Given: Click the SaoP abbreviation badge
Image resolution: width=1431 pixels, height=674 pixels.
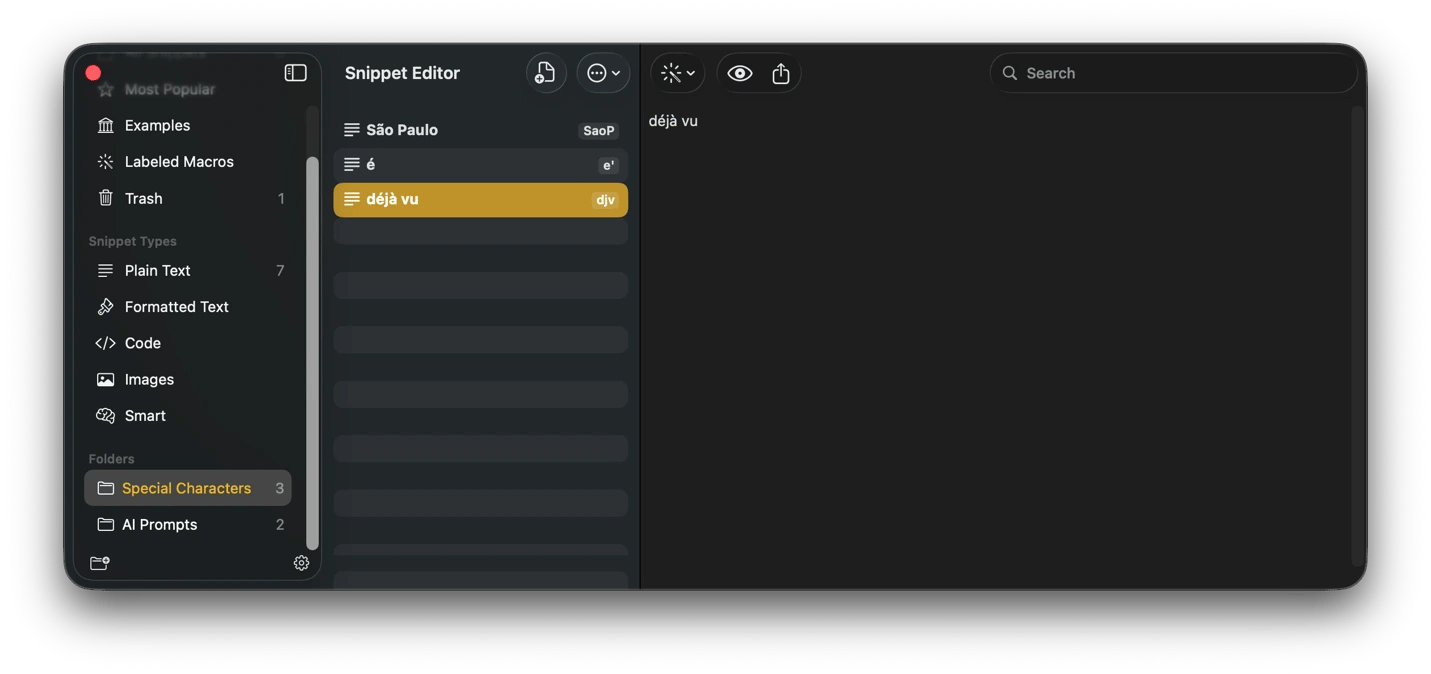Looking at the screenshot, I should click(x=599, y=131).
